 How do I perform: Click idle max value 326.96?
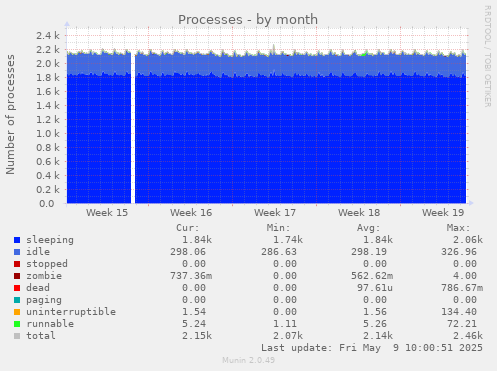click(459, 252)
